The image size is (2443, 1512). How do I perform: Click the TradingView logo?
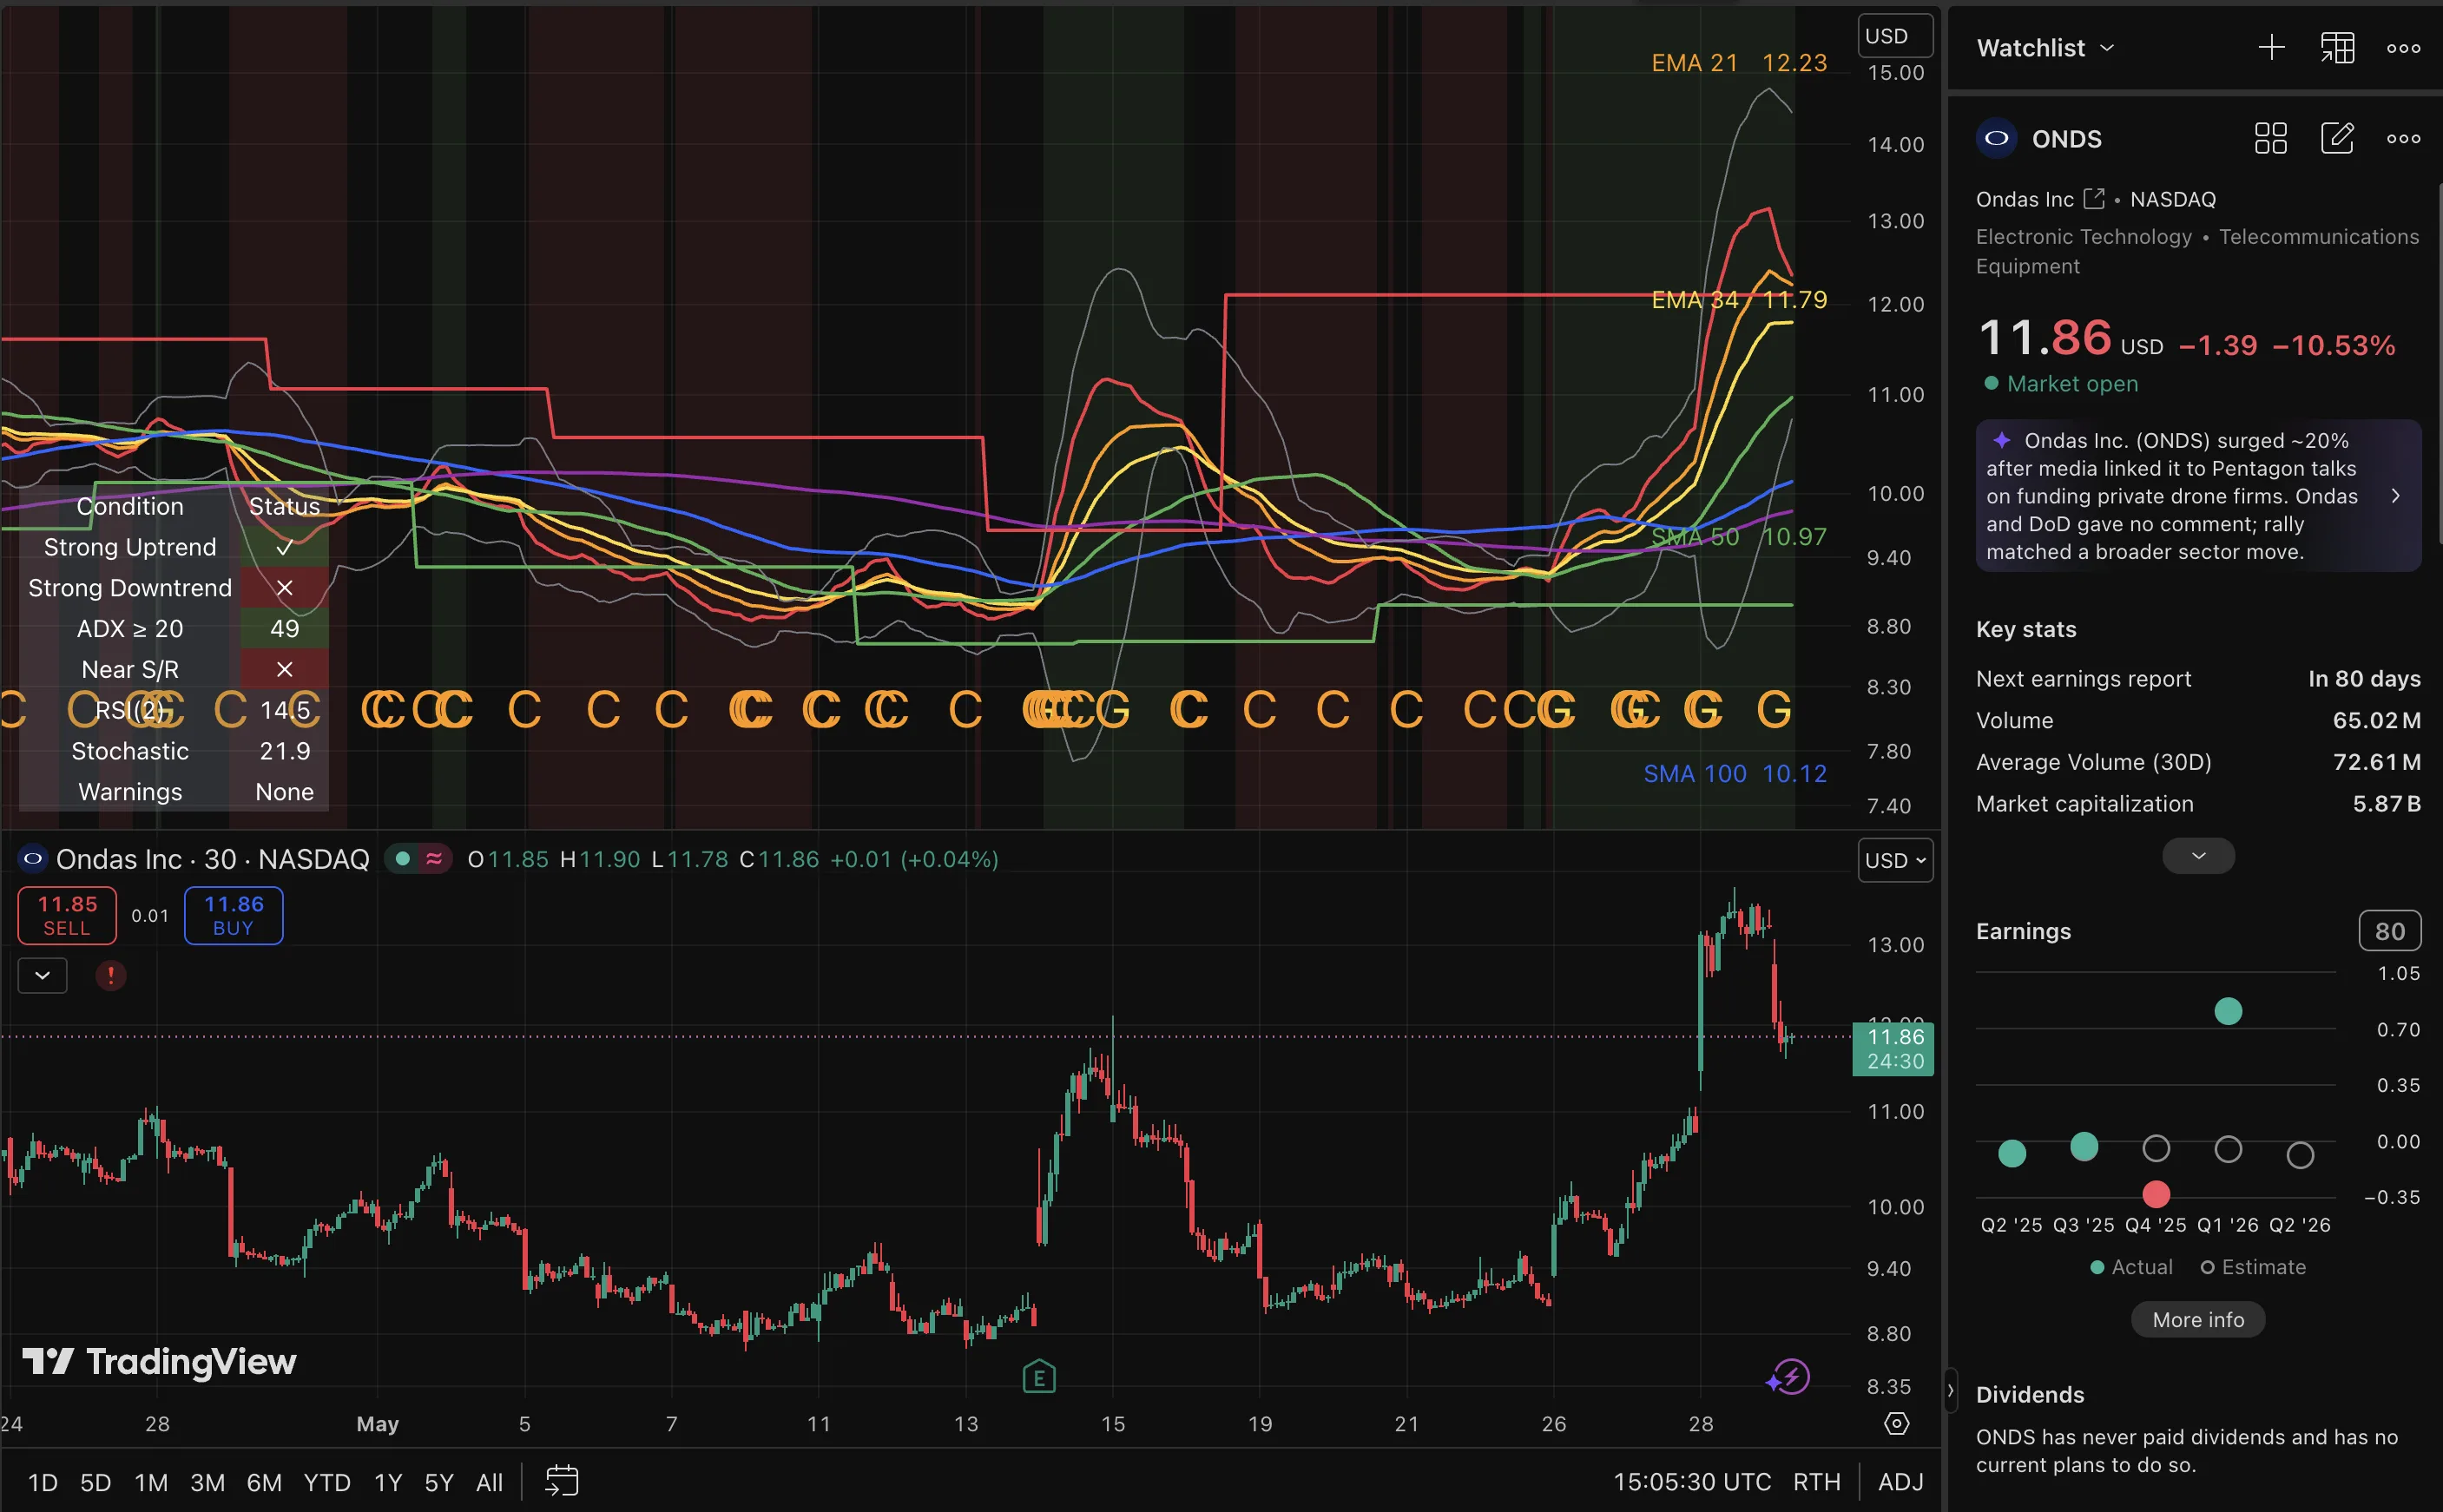pyautogui.click(x=159, y=1361)
